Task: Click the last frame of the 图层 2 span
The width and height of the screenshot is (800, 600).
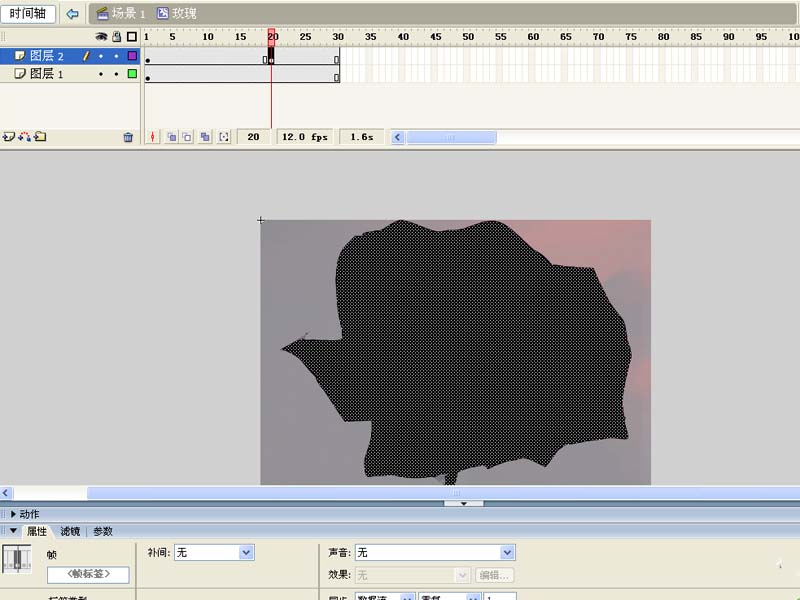Action: tap(337, 56)
